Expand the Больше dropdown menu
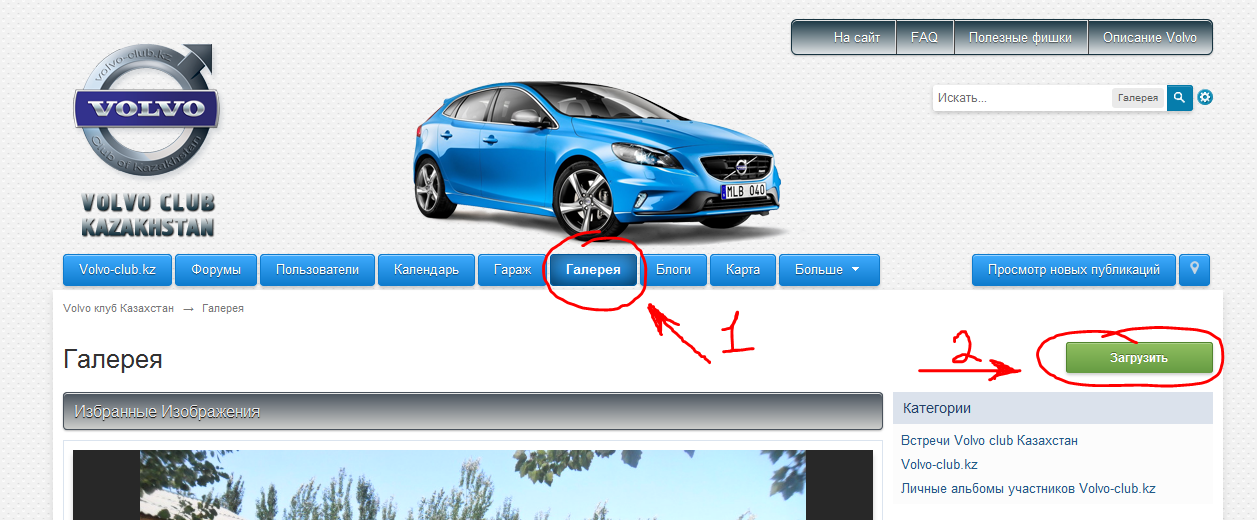Screen dimensions: 1257x520 pyautogui.click(x=828, y=270)
